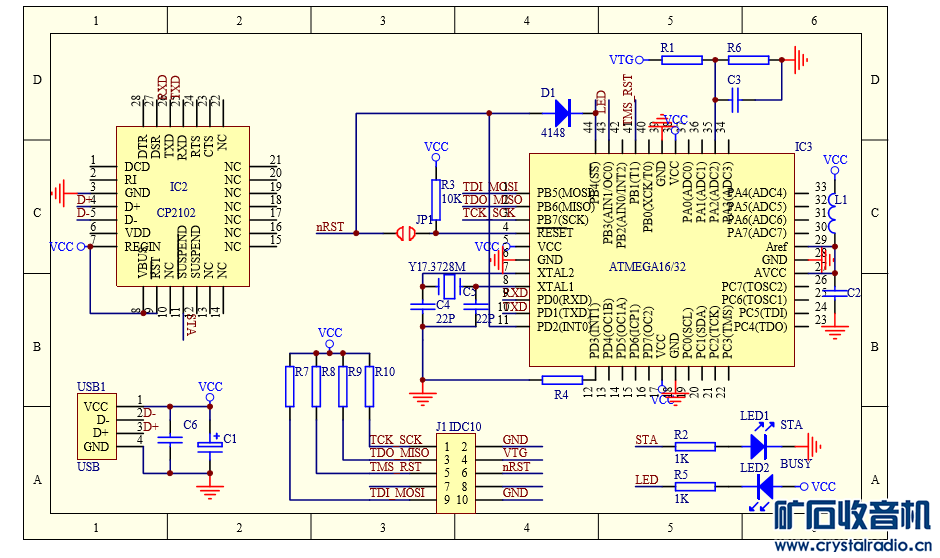The image size is (940, 558).
Task: Select the IC2 CP2102 chip body
Action: [183, 206]
